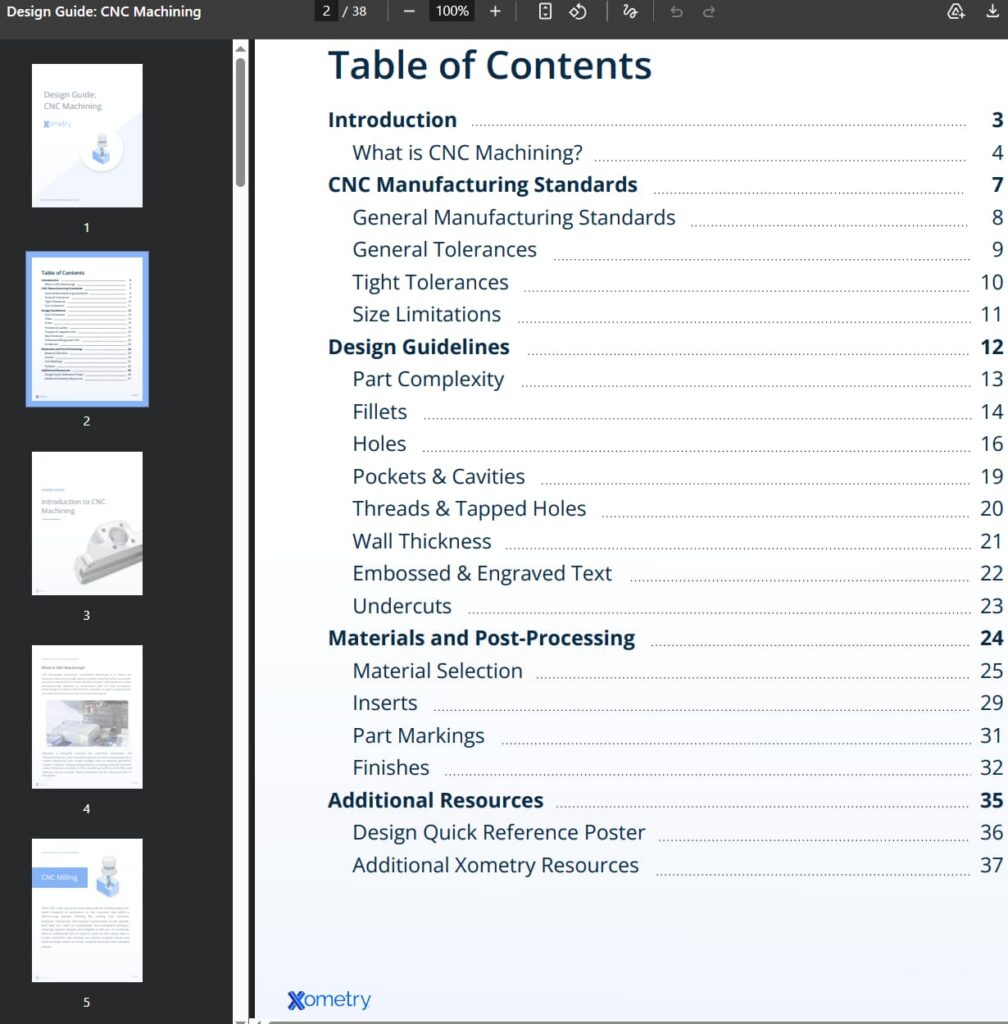Open General Manufacturing Standards entry
This screenshot has width=1008, height=1024.
pyautogui.click(x=514, y=217)
